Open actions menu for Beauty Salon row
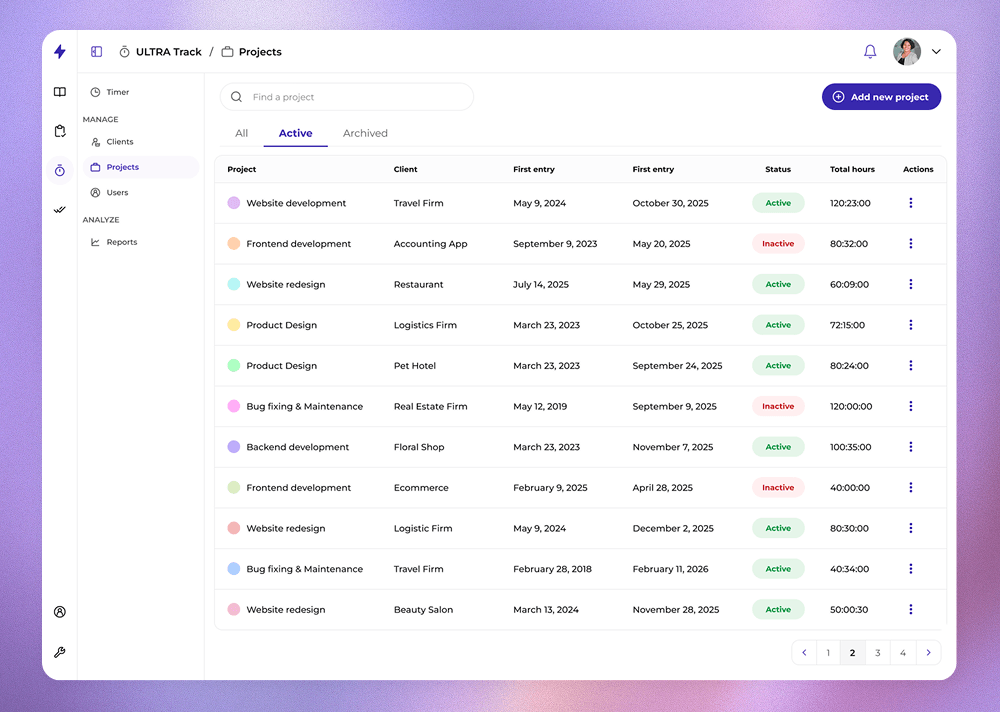1000x712 pixels. click(x=911, y=609)
